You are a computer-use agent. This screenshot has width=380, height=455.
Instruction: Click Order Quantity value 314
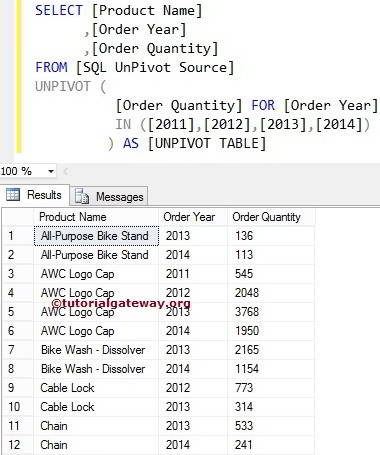coord(244,407)
